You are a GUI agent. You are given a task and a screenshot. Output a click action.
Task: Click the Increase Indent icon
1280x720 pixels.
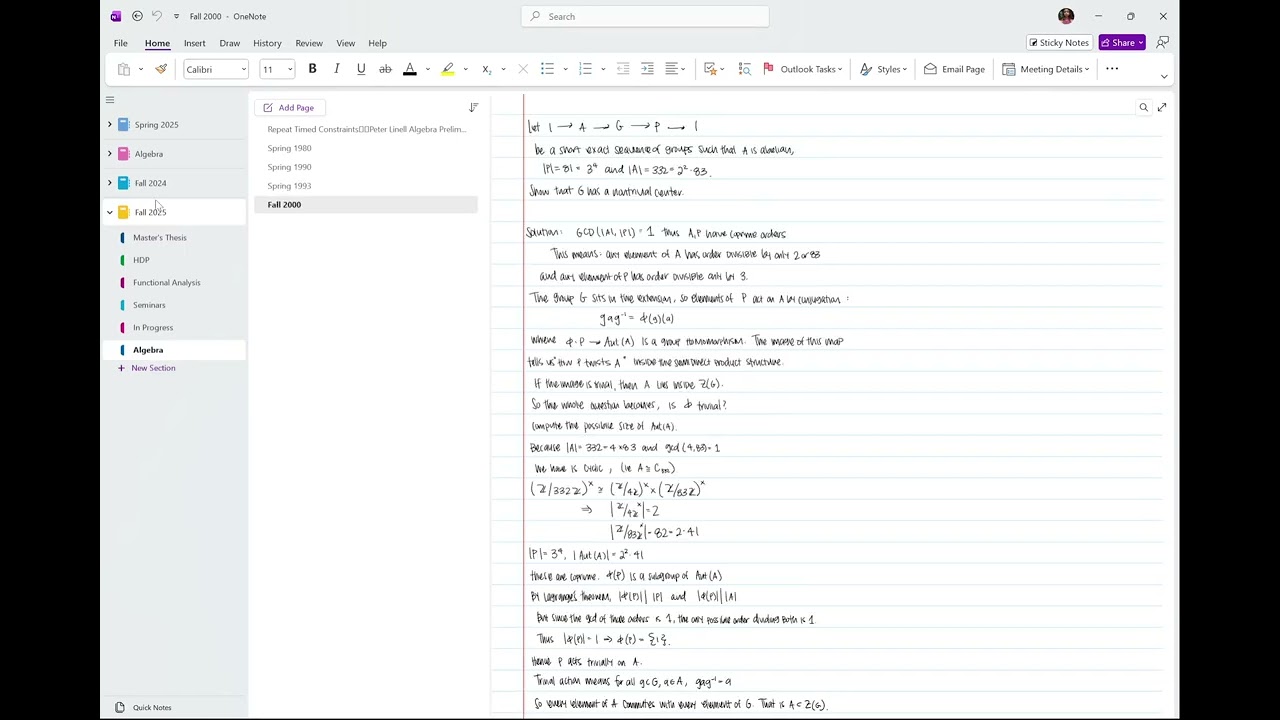[647, 69]
